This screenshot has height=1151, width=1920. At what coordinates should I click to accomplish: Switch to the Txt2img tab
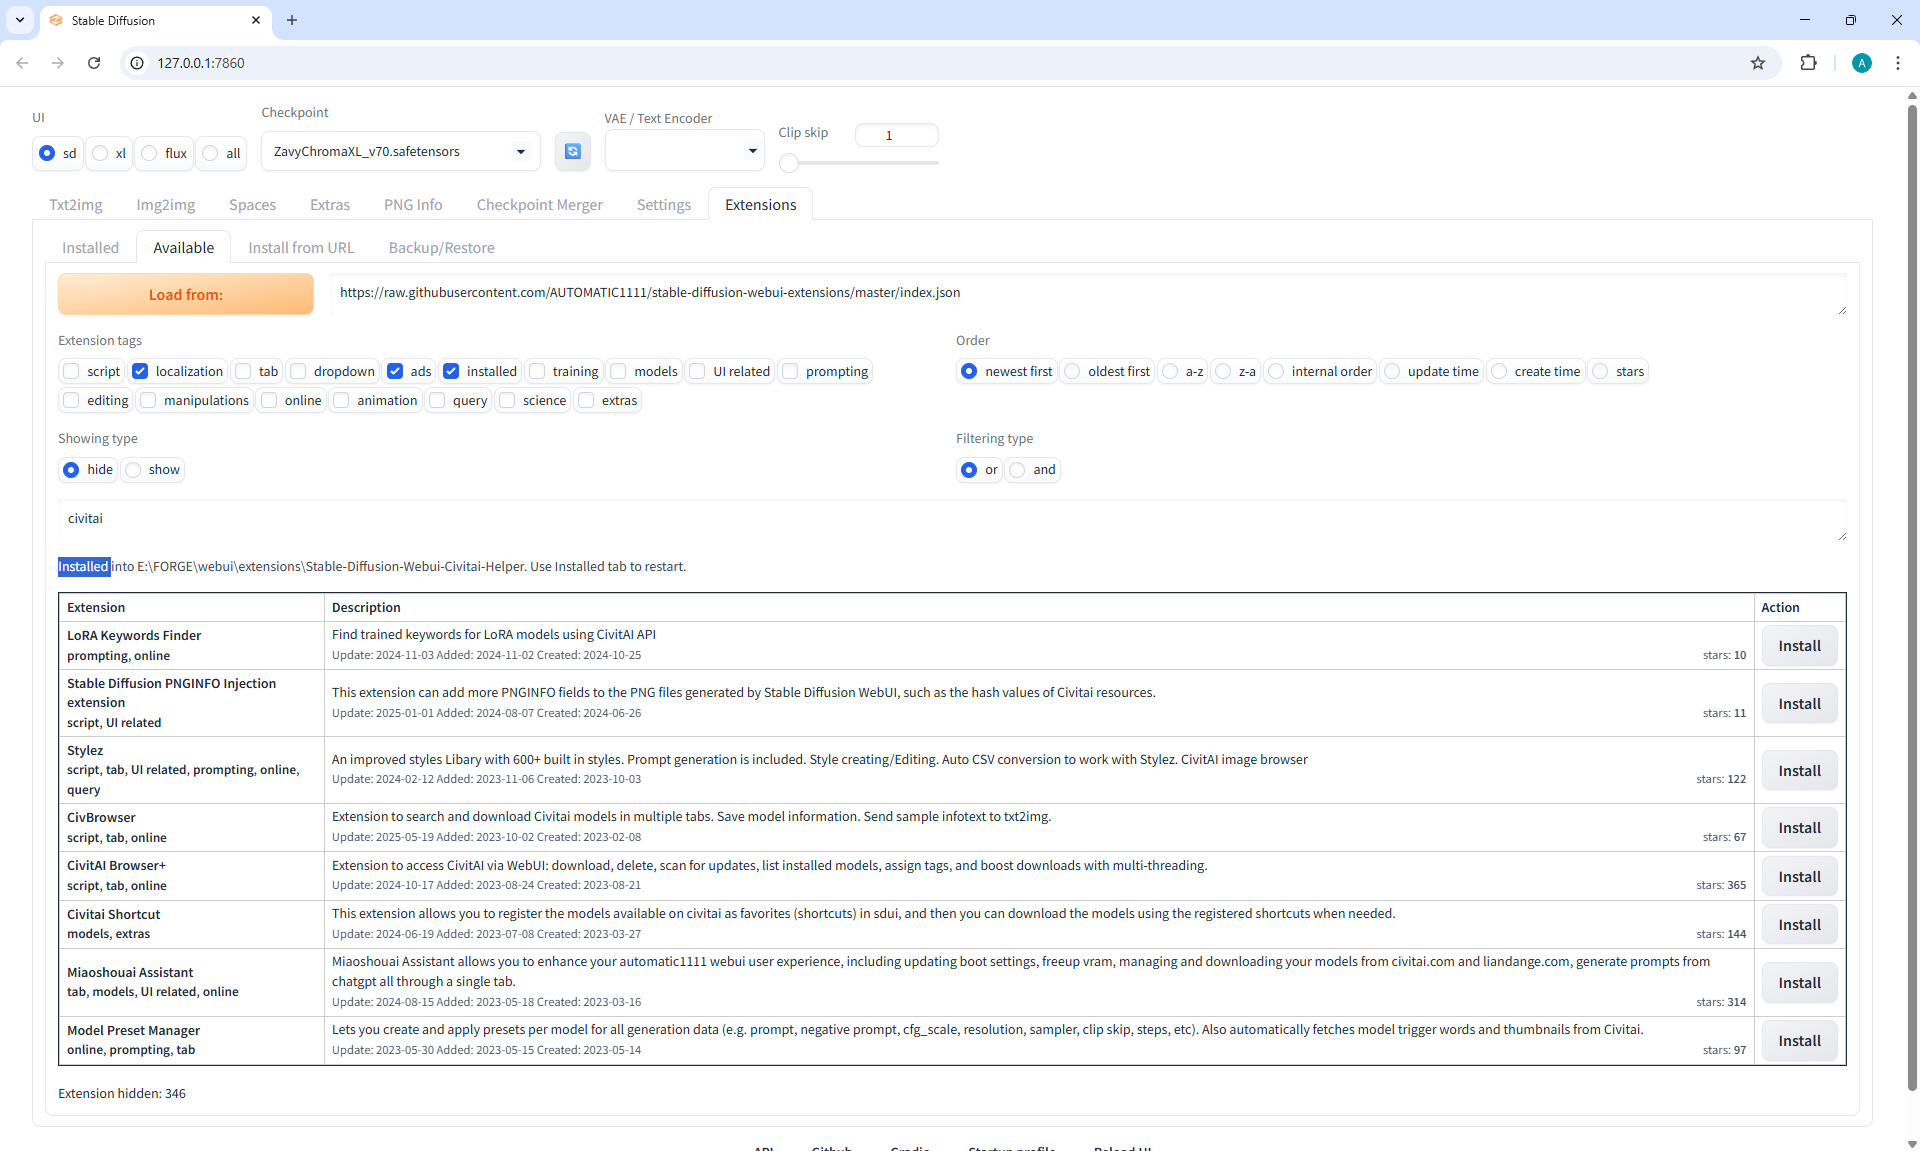click(x=76, y=205)
